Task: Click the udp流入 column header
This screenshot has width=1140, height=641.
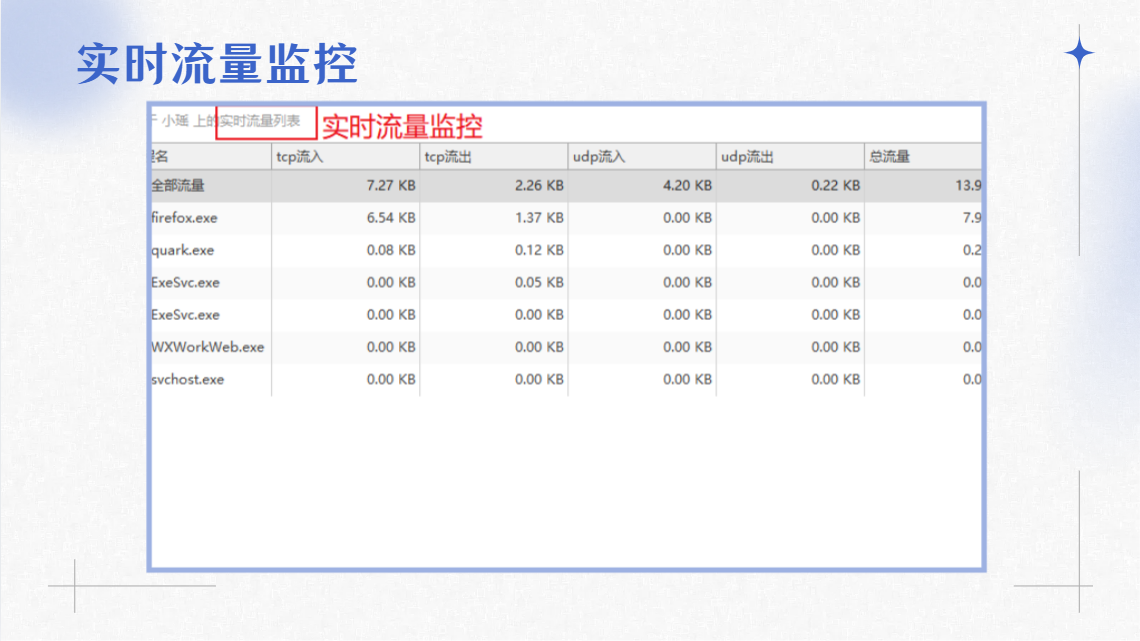Action: [642, 156]
